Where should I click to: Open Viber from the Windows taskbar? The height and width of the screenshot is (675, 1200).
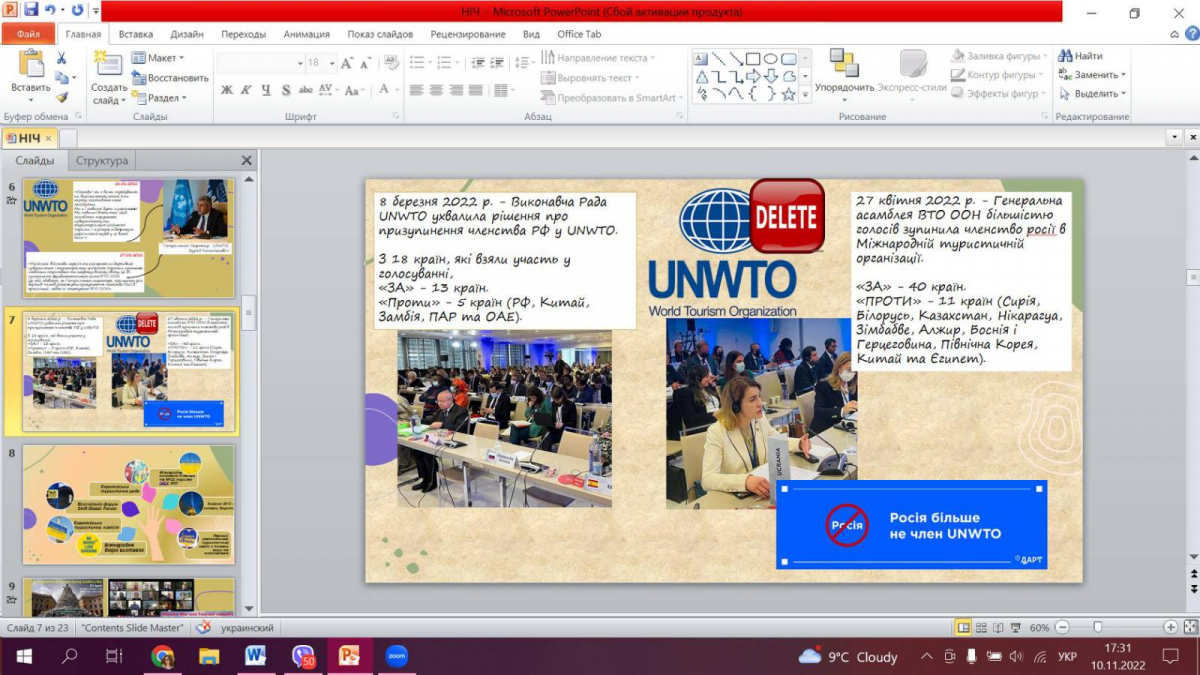point(303,656)
